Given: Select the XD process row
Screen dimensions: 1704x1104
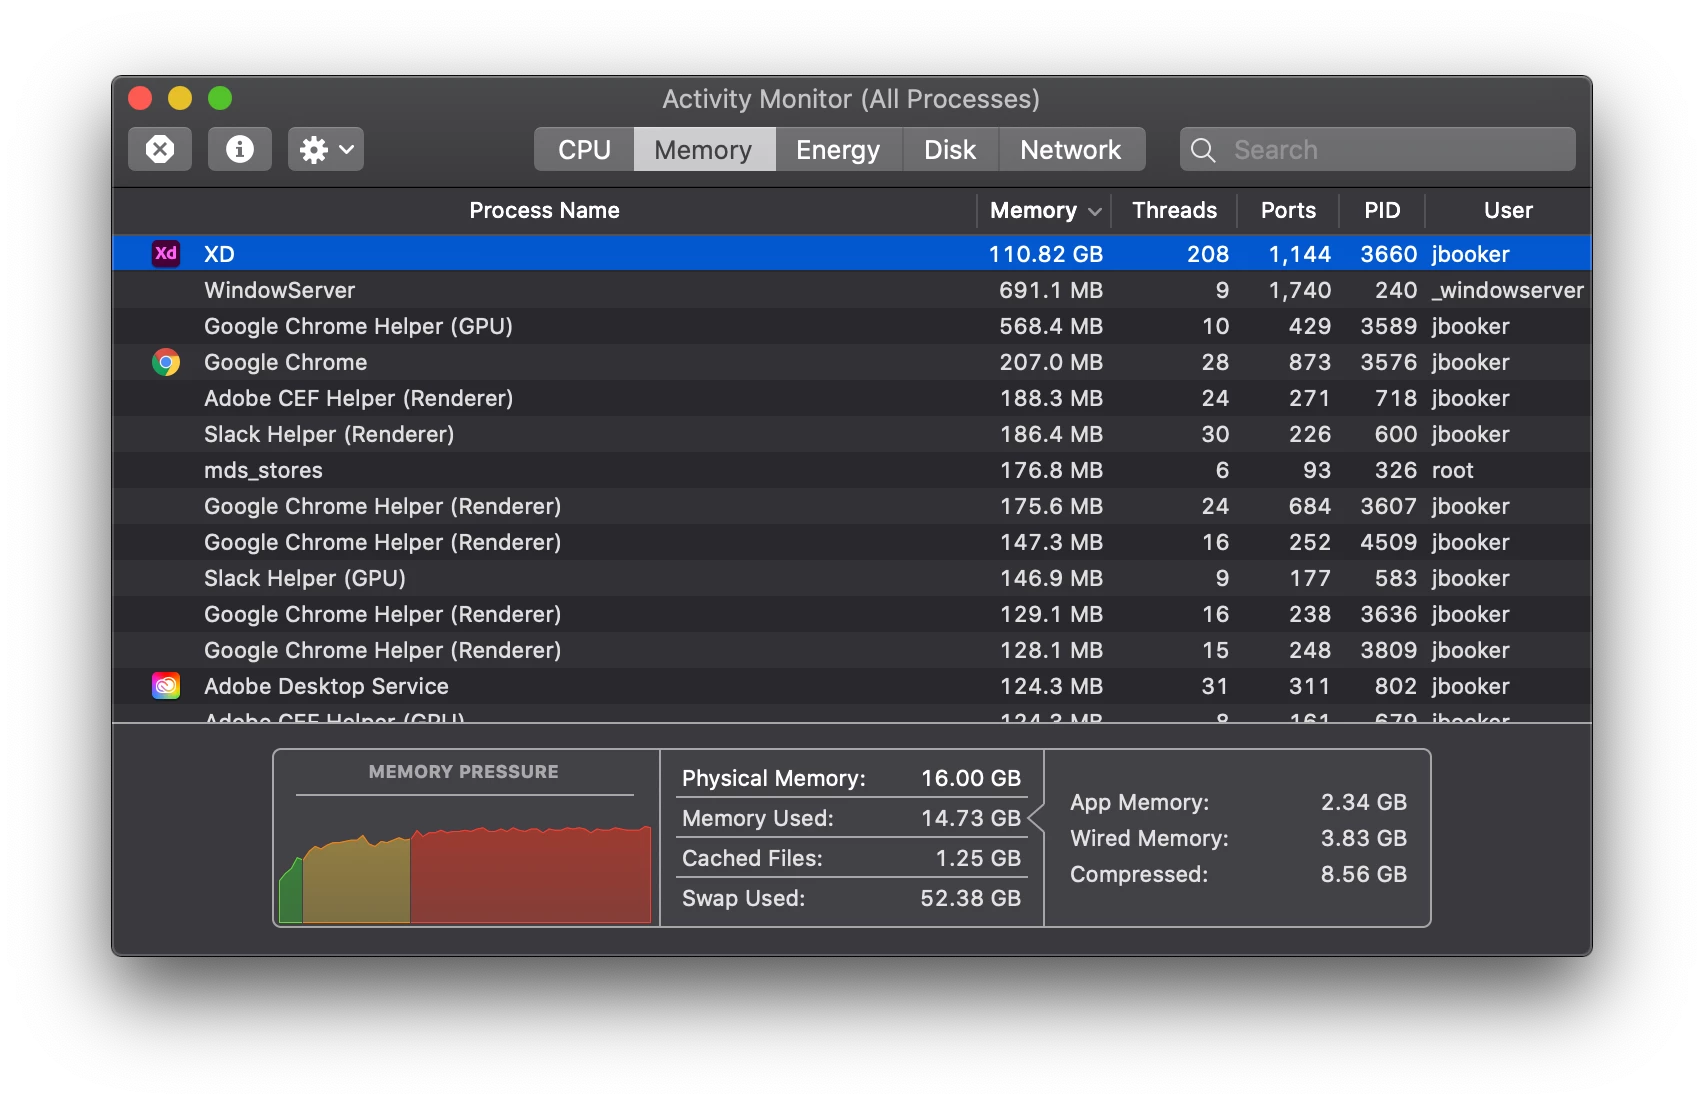Looking at the screenshot, I should (x=852, y=253).
